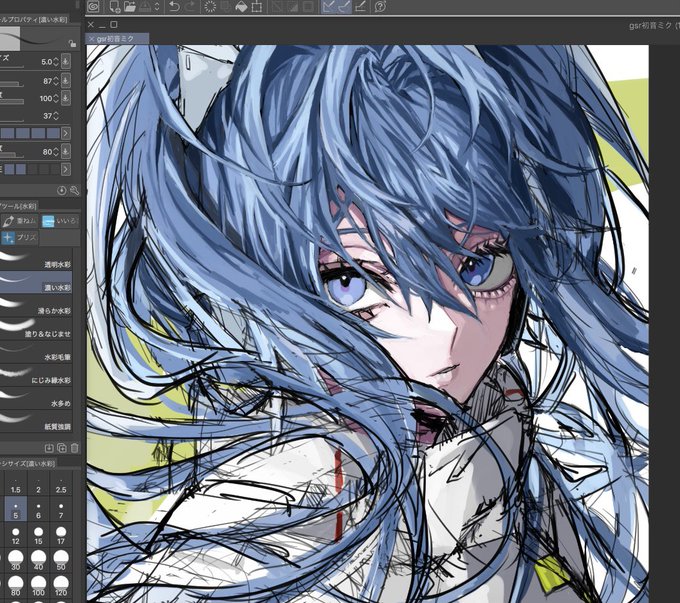Duplicate the selected sub tool
The width and height of the screenshot is (680, 603).
coord(62,448)
